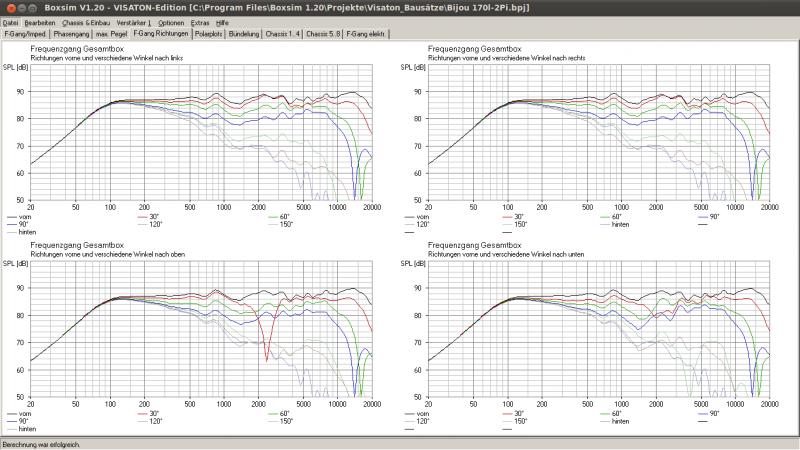Select the F-Gang Richtungen tab
The width and height of the screenshot is (800, 450).
coord(161,34)
